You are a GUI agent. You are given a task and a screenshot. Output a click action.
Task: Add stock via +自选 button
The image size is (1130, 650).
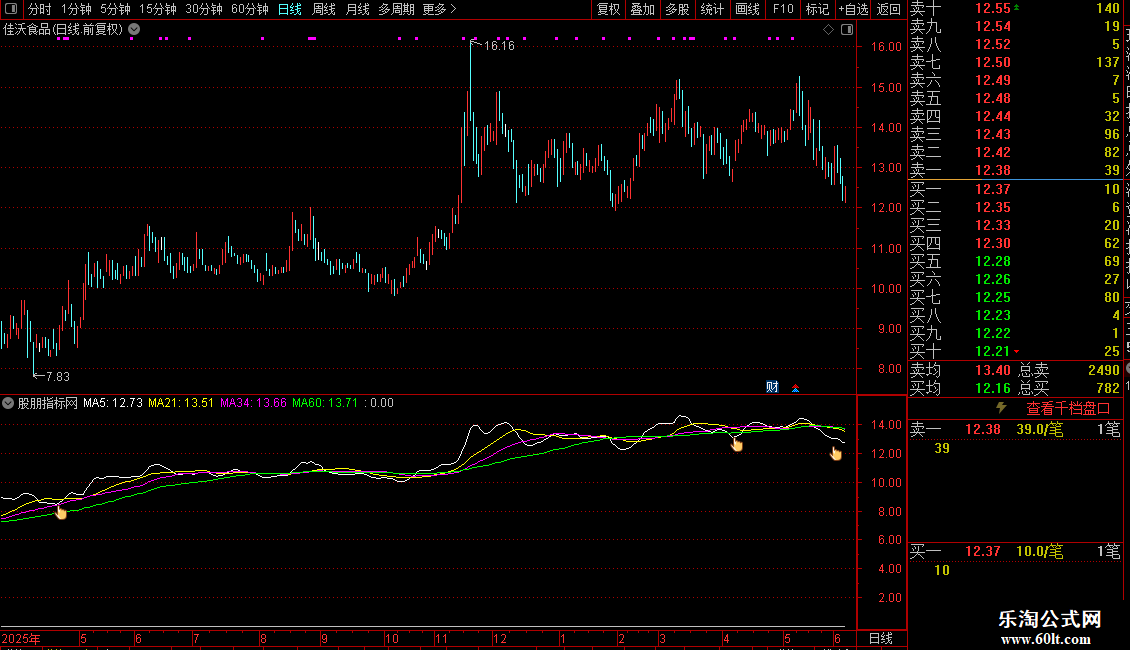pos(853,9)
